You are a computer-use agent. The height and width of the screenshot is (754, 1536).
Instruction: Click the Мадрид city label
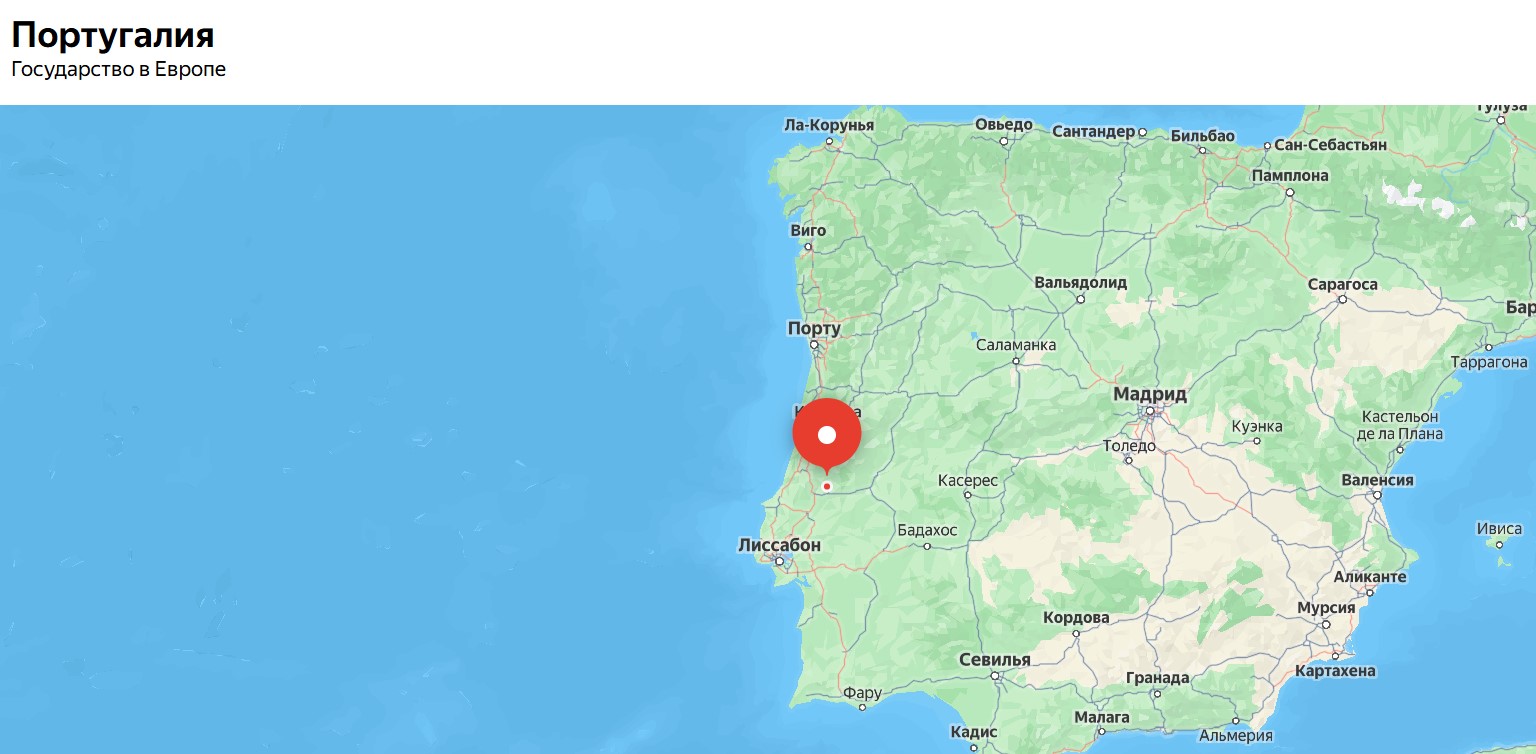point(1150,394)
